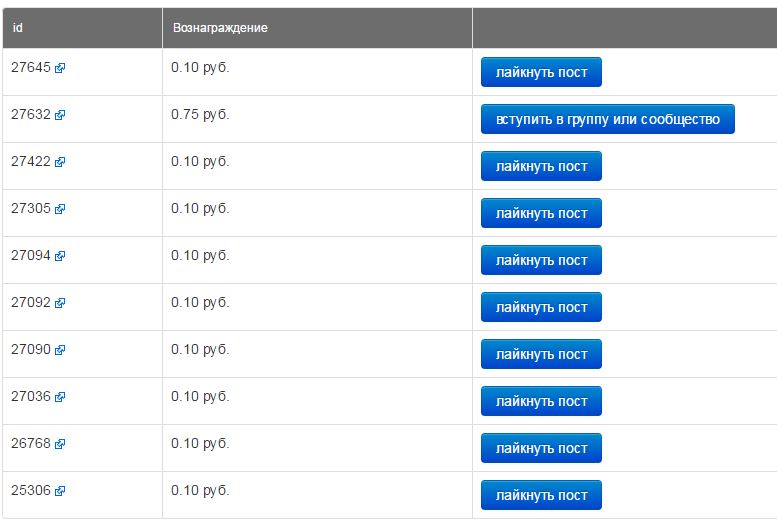Open task id 26768 link
This screenshot has height=519, width=777.
pos(30,443)
